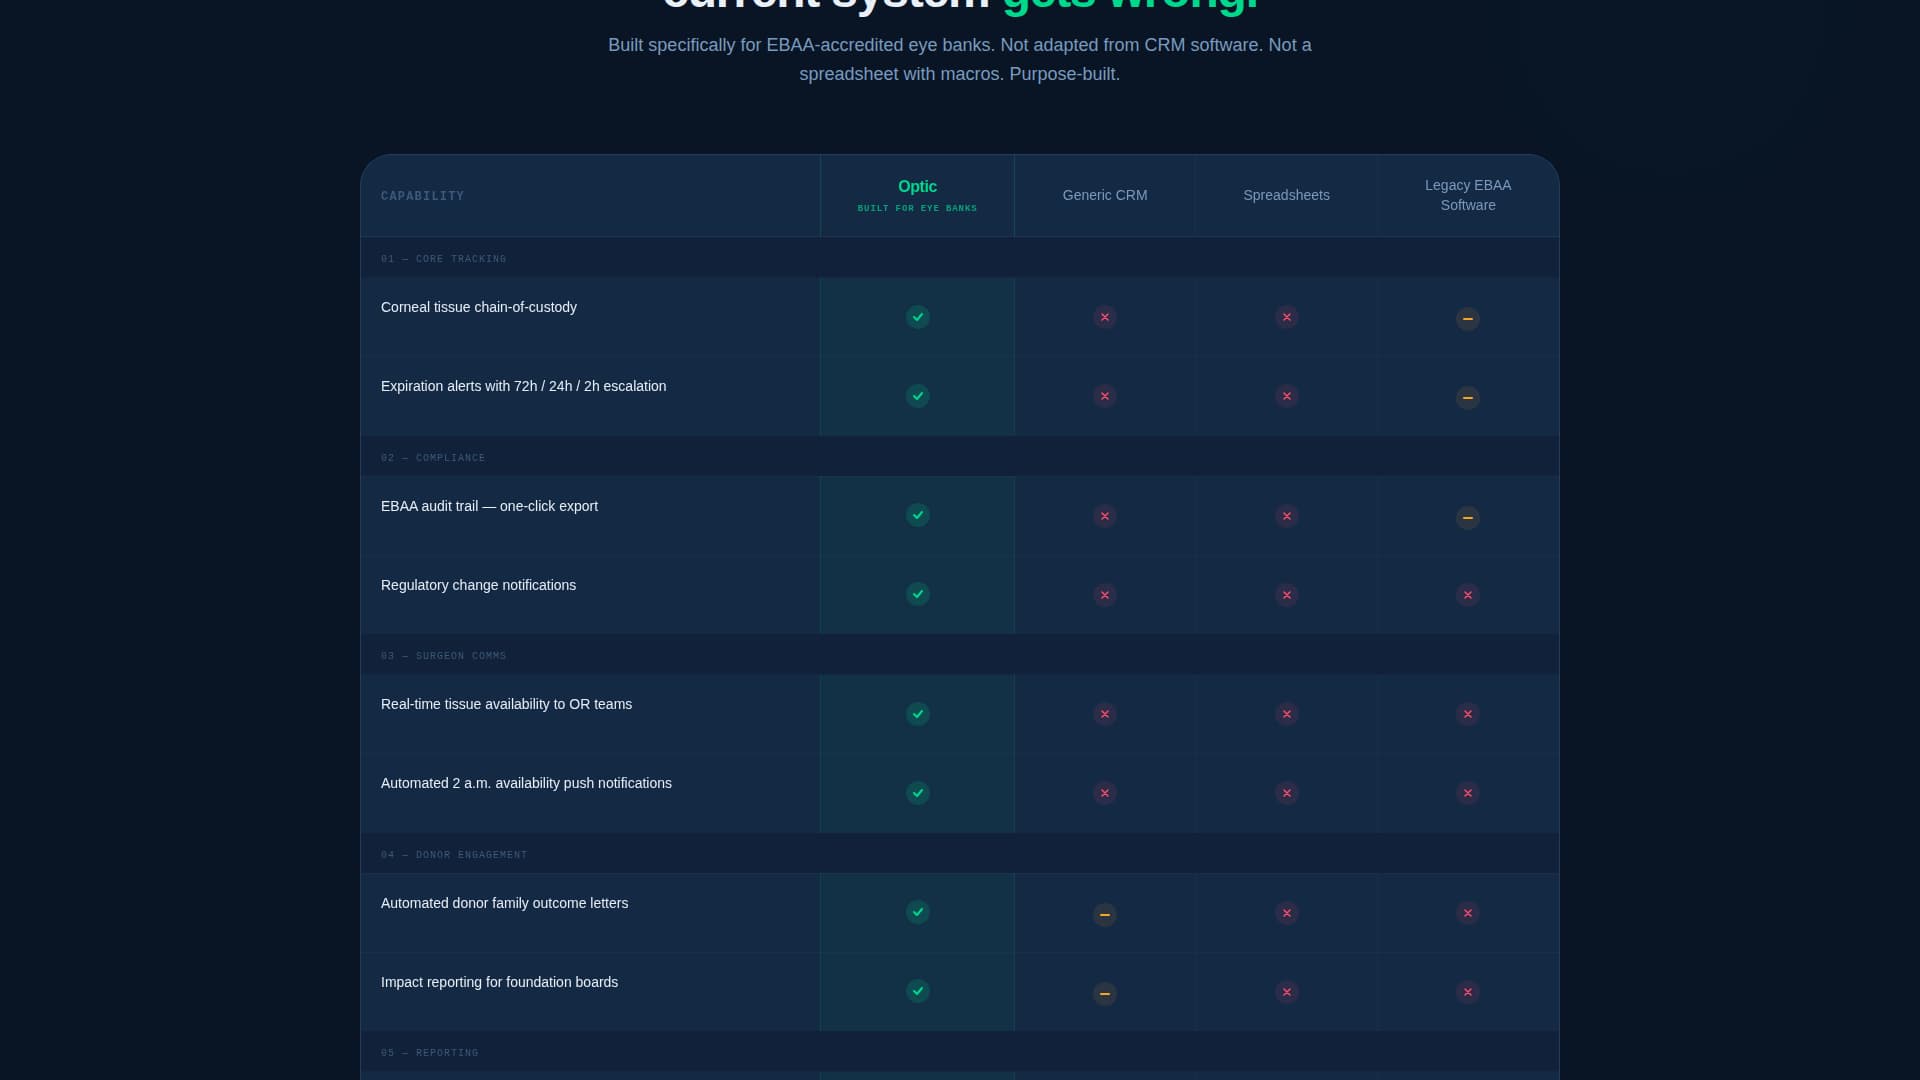Screen dimensions: 1920x1080
Task: Click Spreadsheets cross for Real-time tissue availability
Action: (x=1286, y=714)
